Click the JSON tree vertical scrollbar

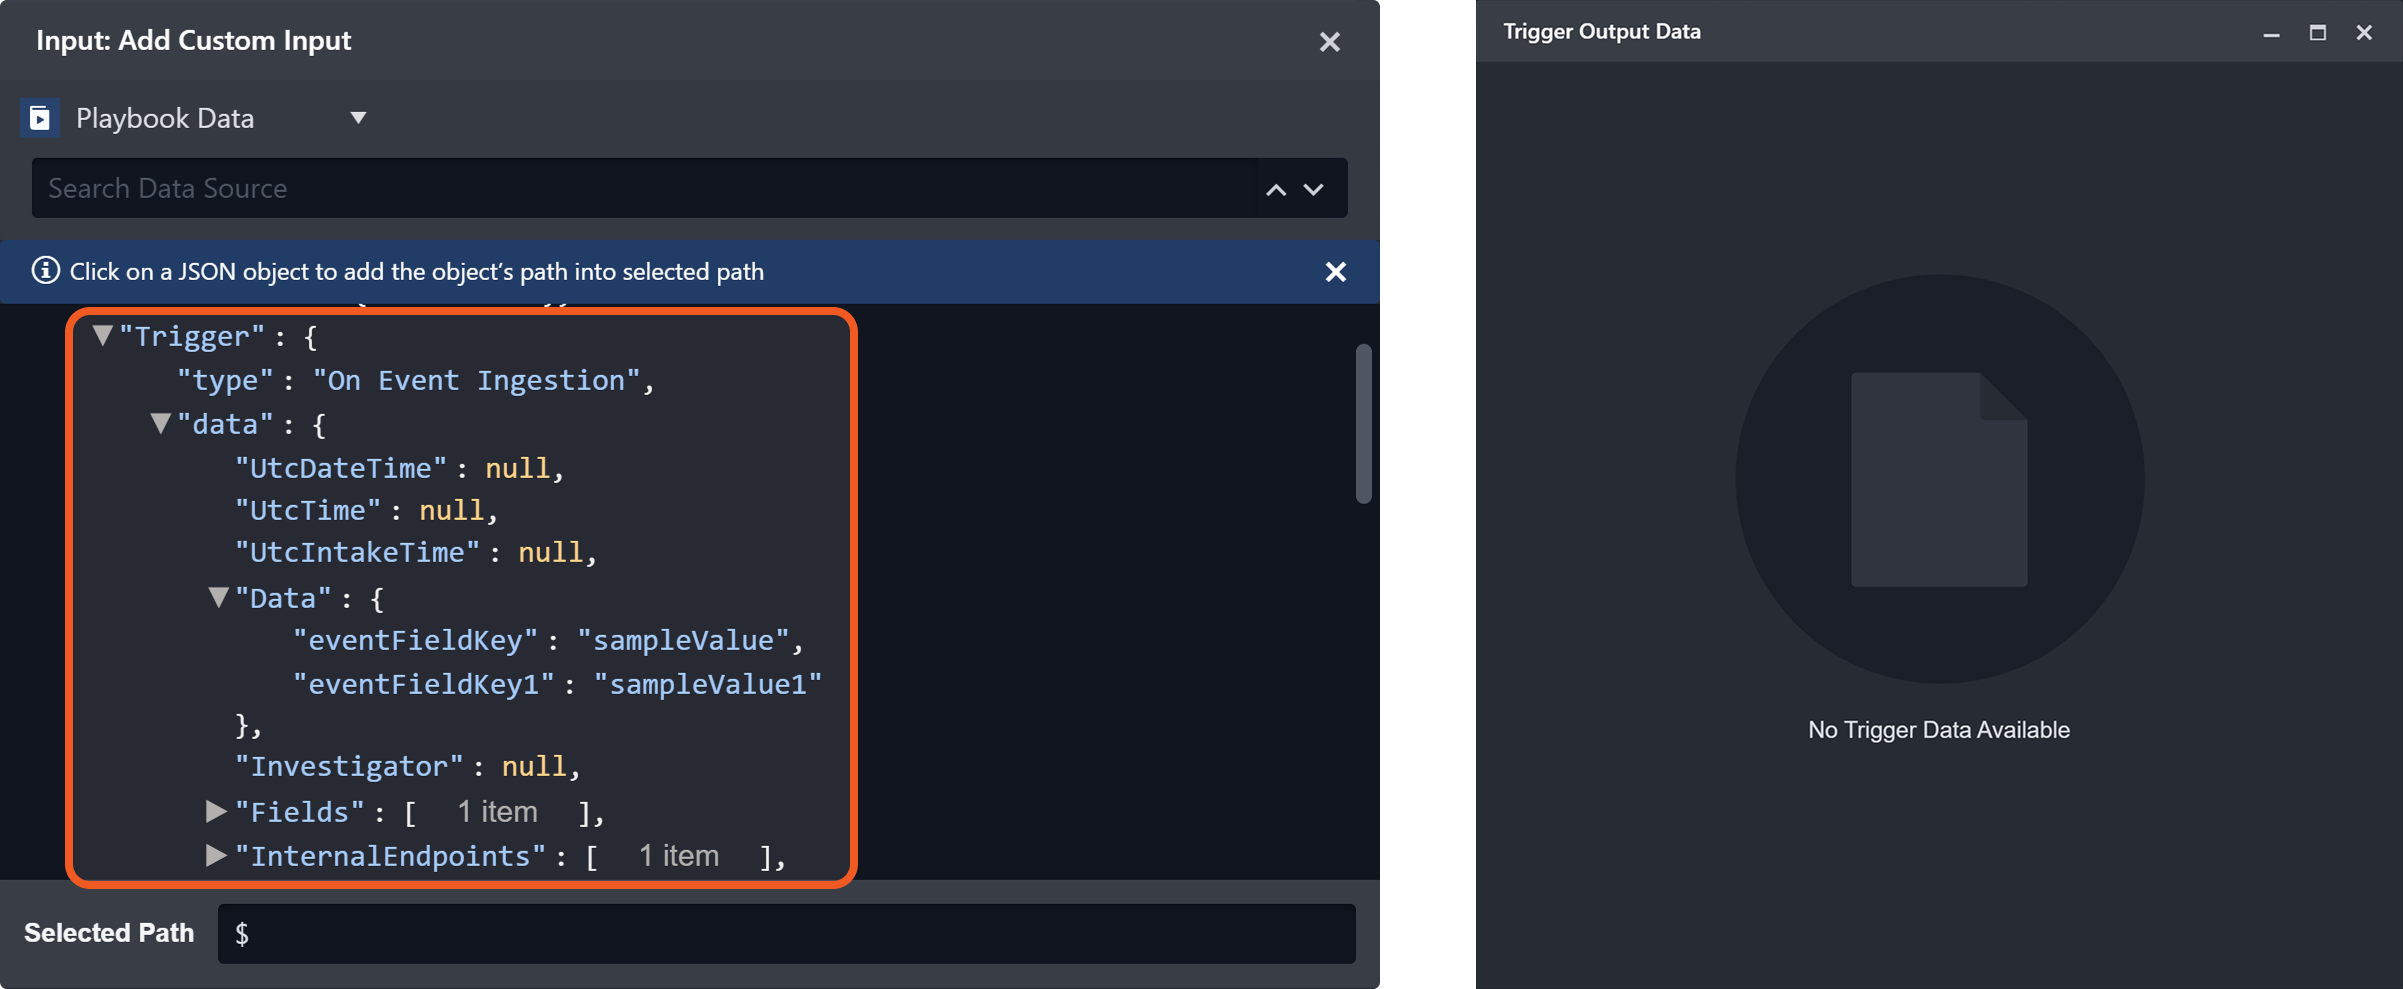[1363, 424]
